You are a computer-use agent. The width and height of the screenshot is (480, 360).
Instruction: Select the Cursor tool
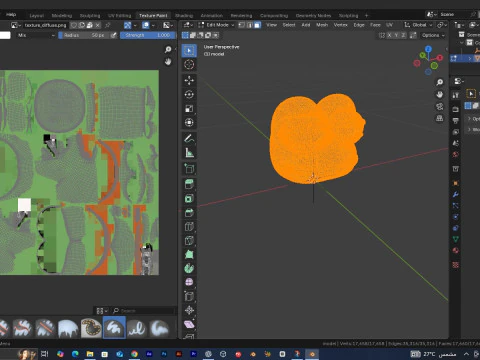tap(189, 65)
